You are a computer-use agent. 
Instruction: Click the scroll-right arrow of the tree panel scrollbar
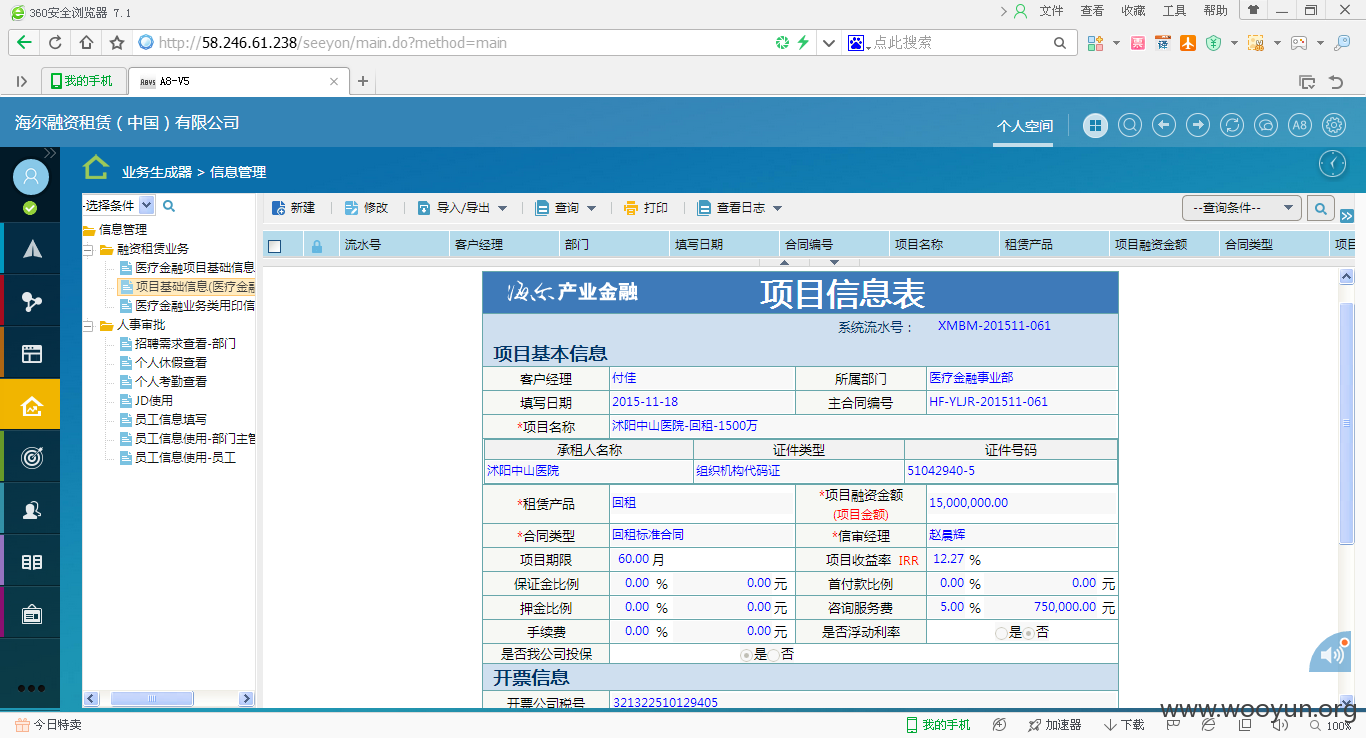click(246, 699)
